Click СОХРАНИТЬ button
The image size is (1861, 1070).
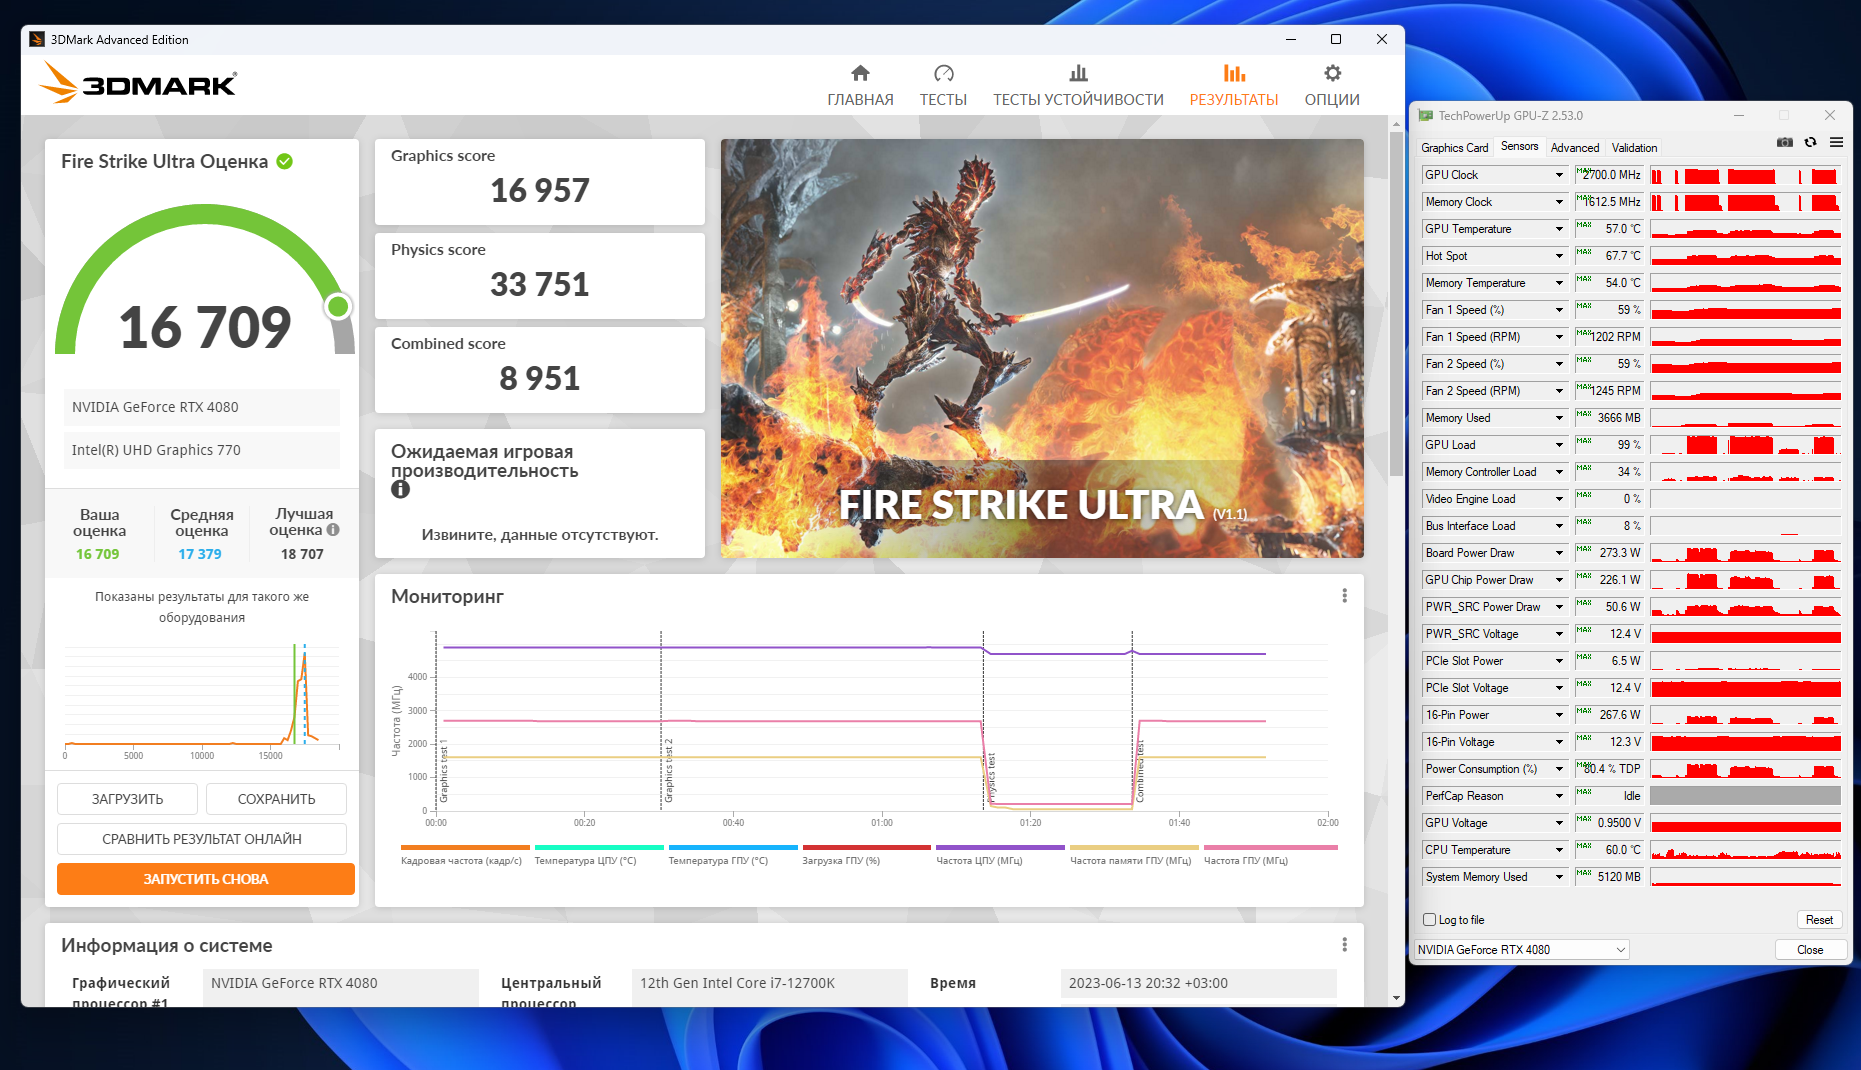[x=276, y=799]
